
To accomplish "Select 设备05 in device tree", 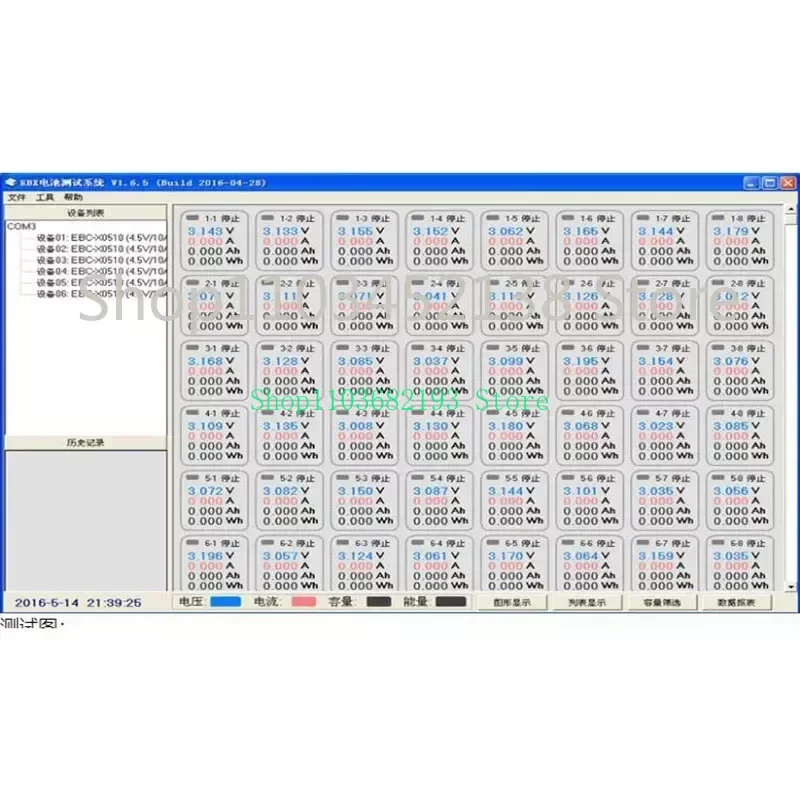I will tap(102, 283).
